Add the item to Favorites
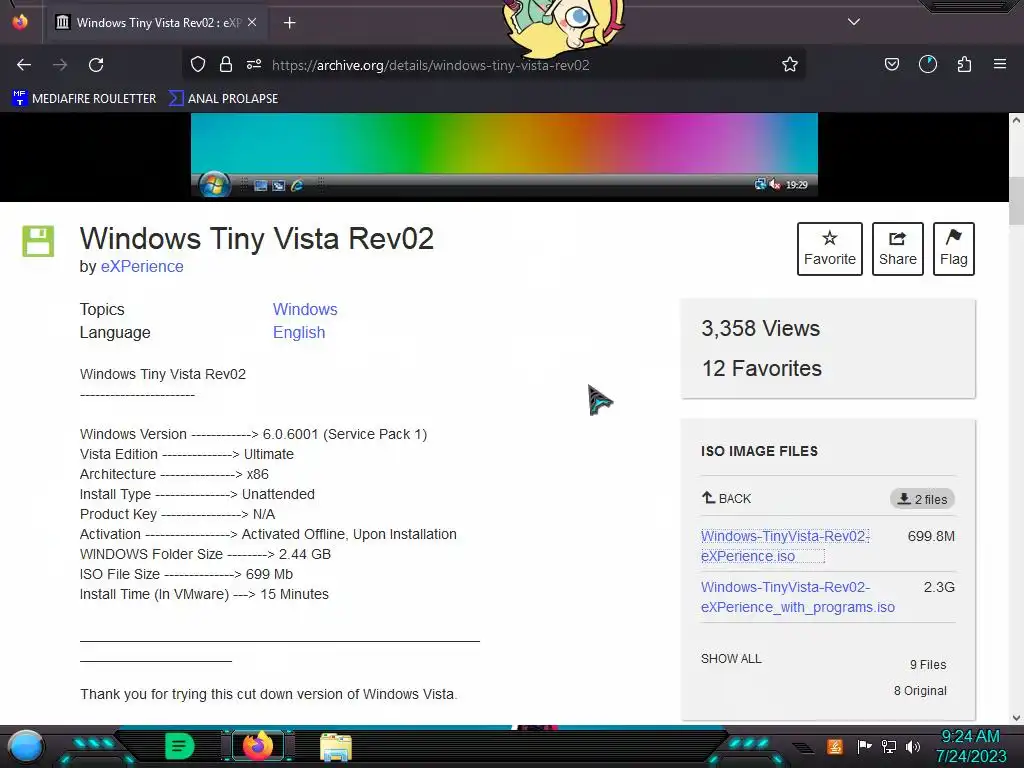Screen dimensions: 1024x768 (x=829, y=249)
